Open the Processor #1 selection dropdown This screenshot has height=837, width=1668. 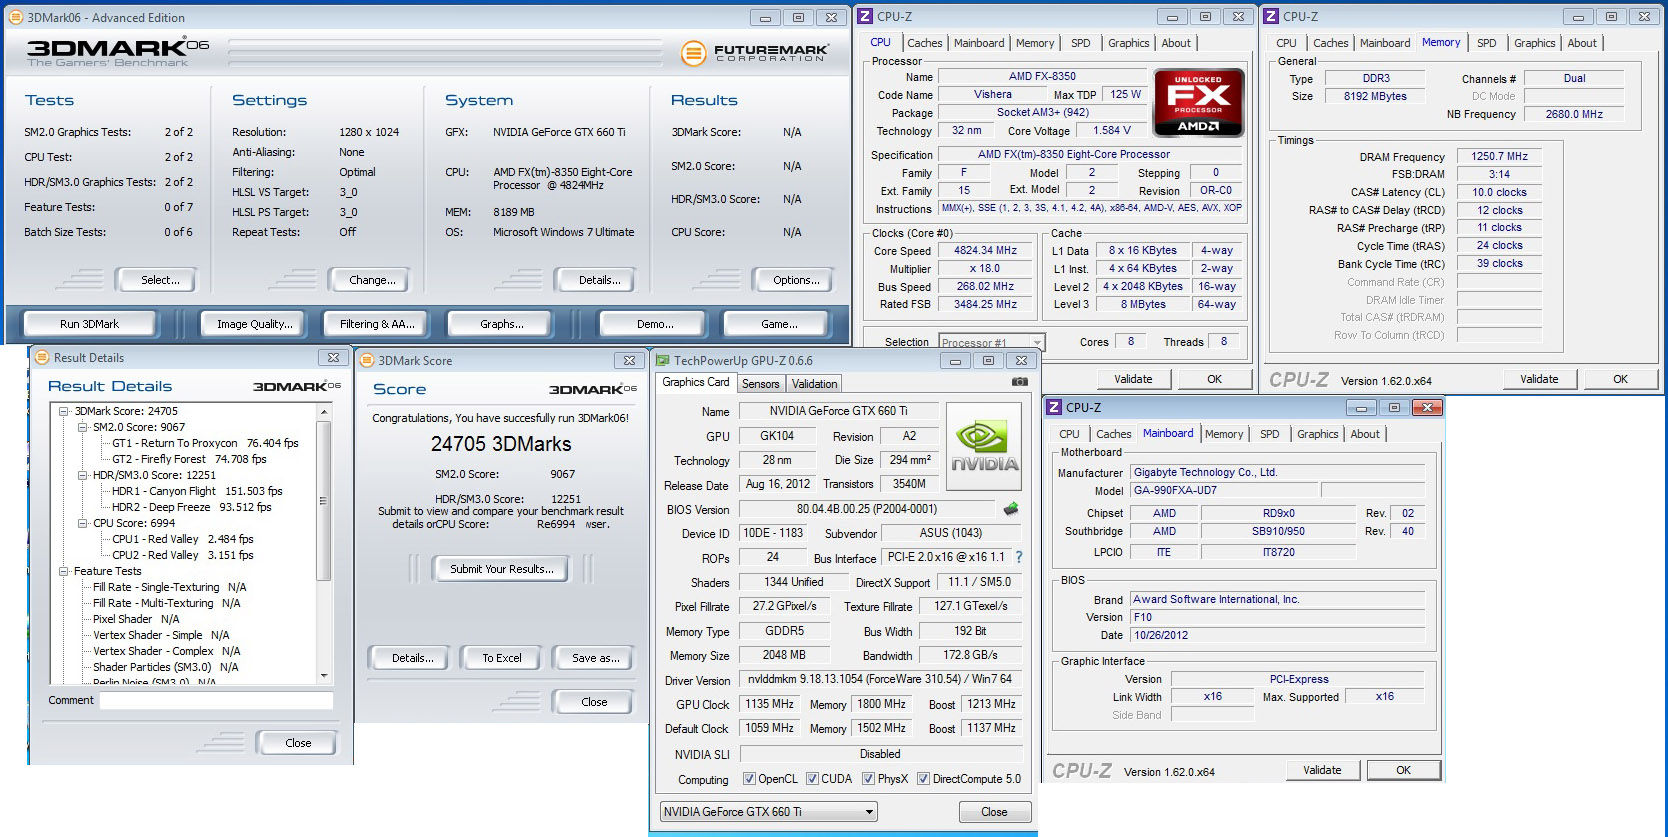point(991,342)
